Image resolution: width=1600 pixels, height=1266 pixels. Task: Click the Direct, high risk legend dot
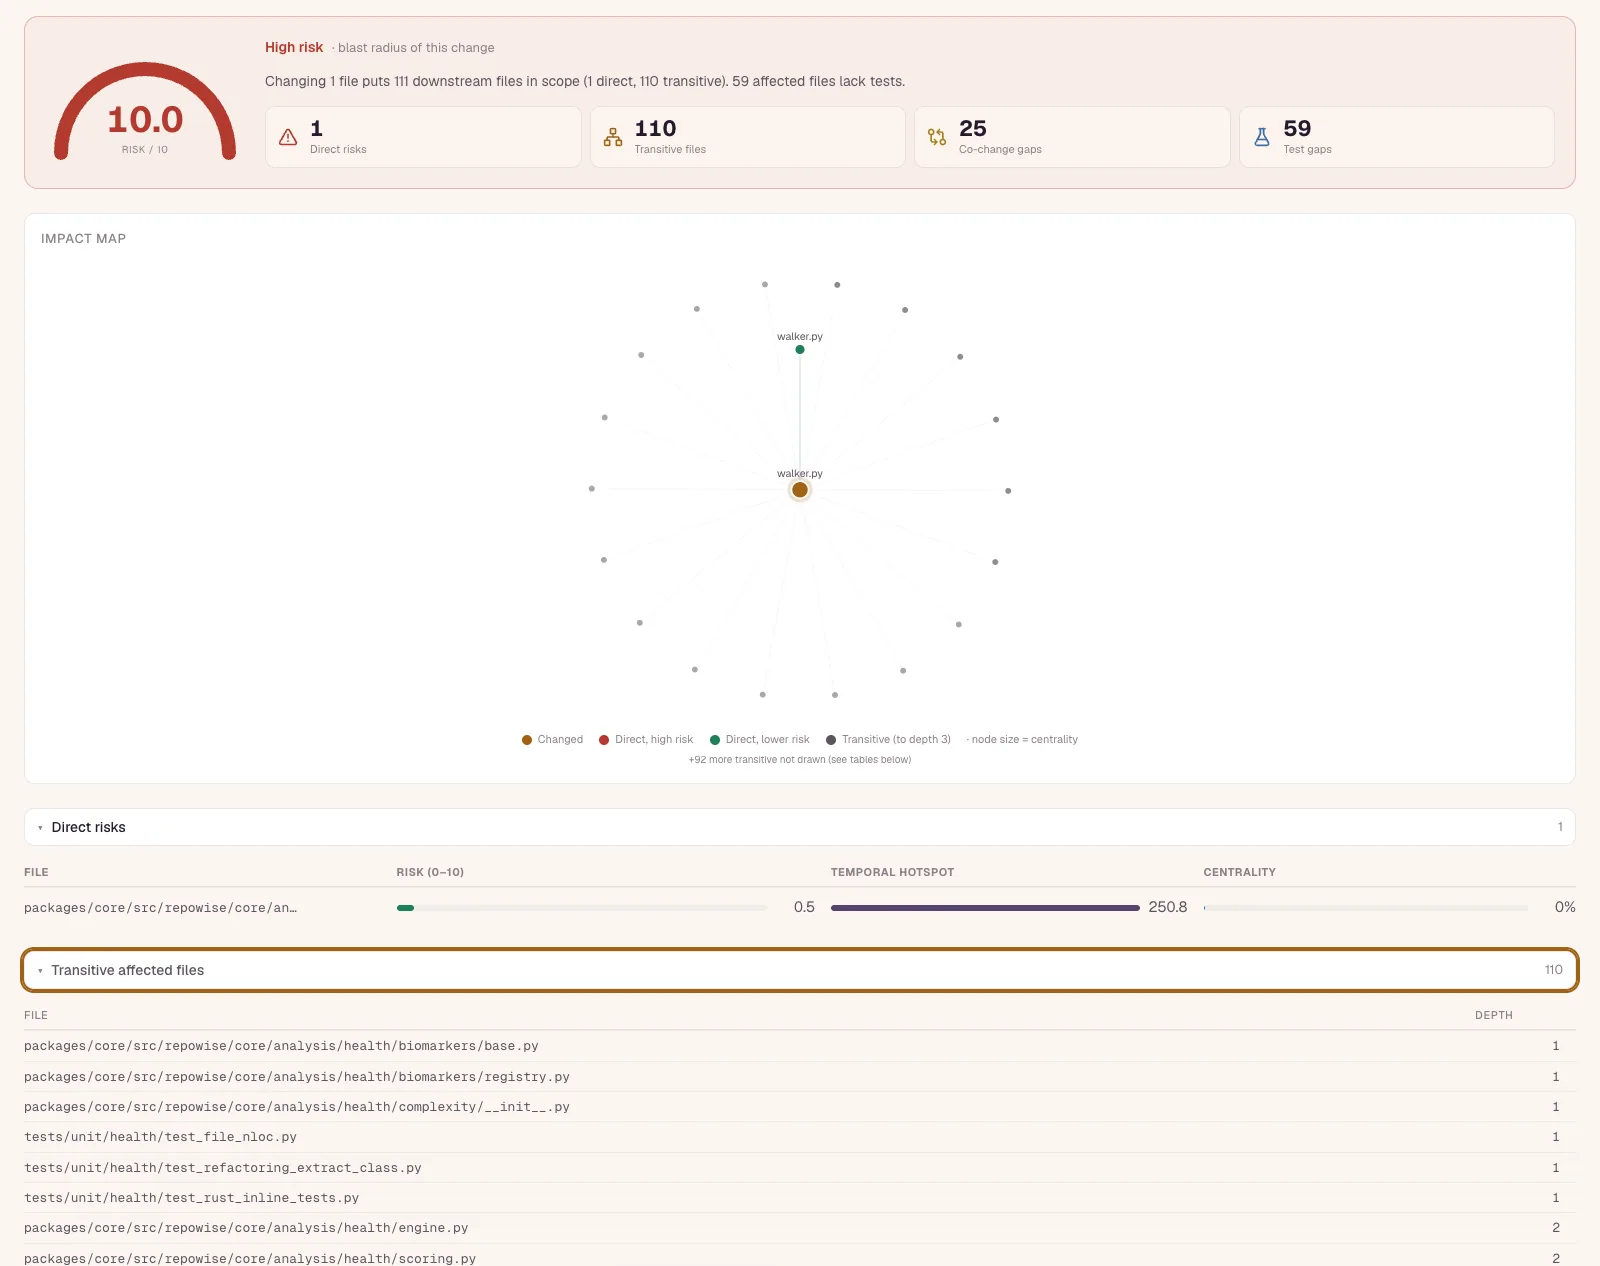tap(604, 740)
